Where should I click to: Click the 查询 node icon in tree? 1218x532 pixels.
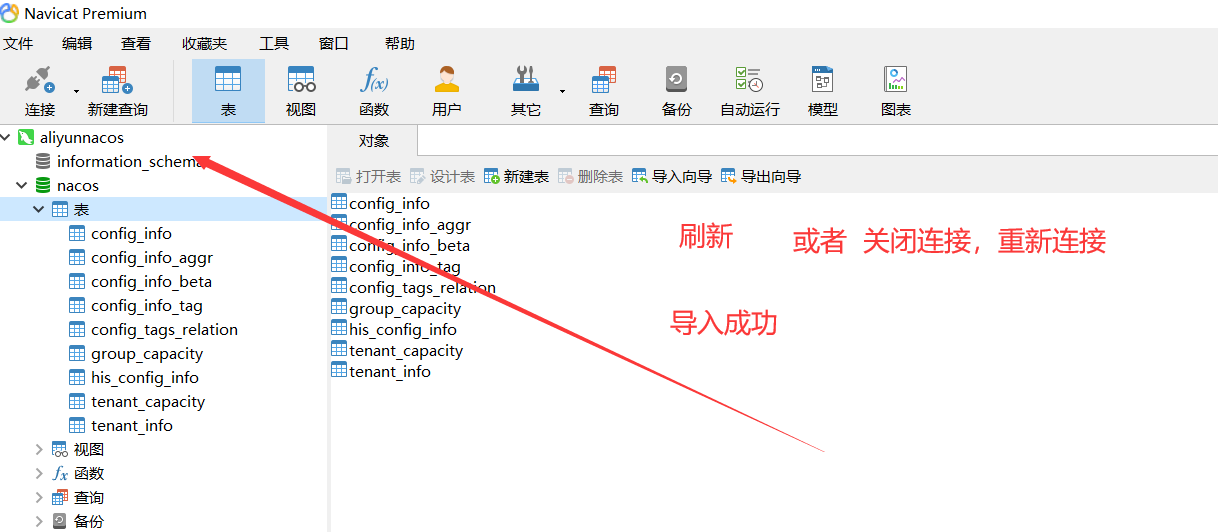click(60, 497)
